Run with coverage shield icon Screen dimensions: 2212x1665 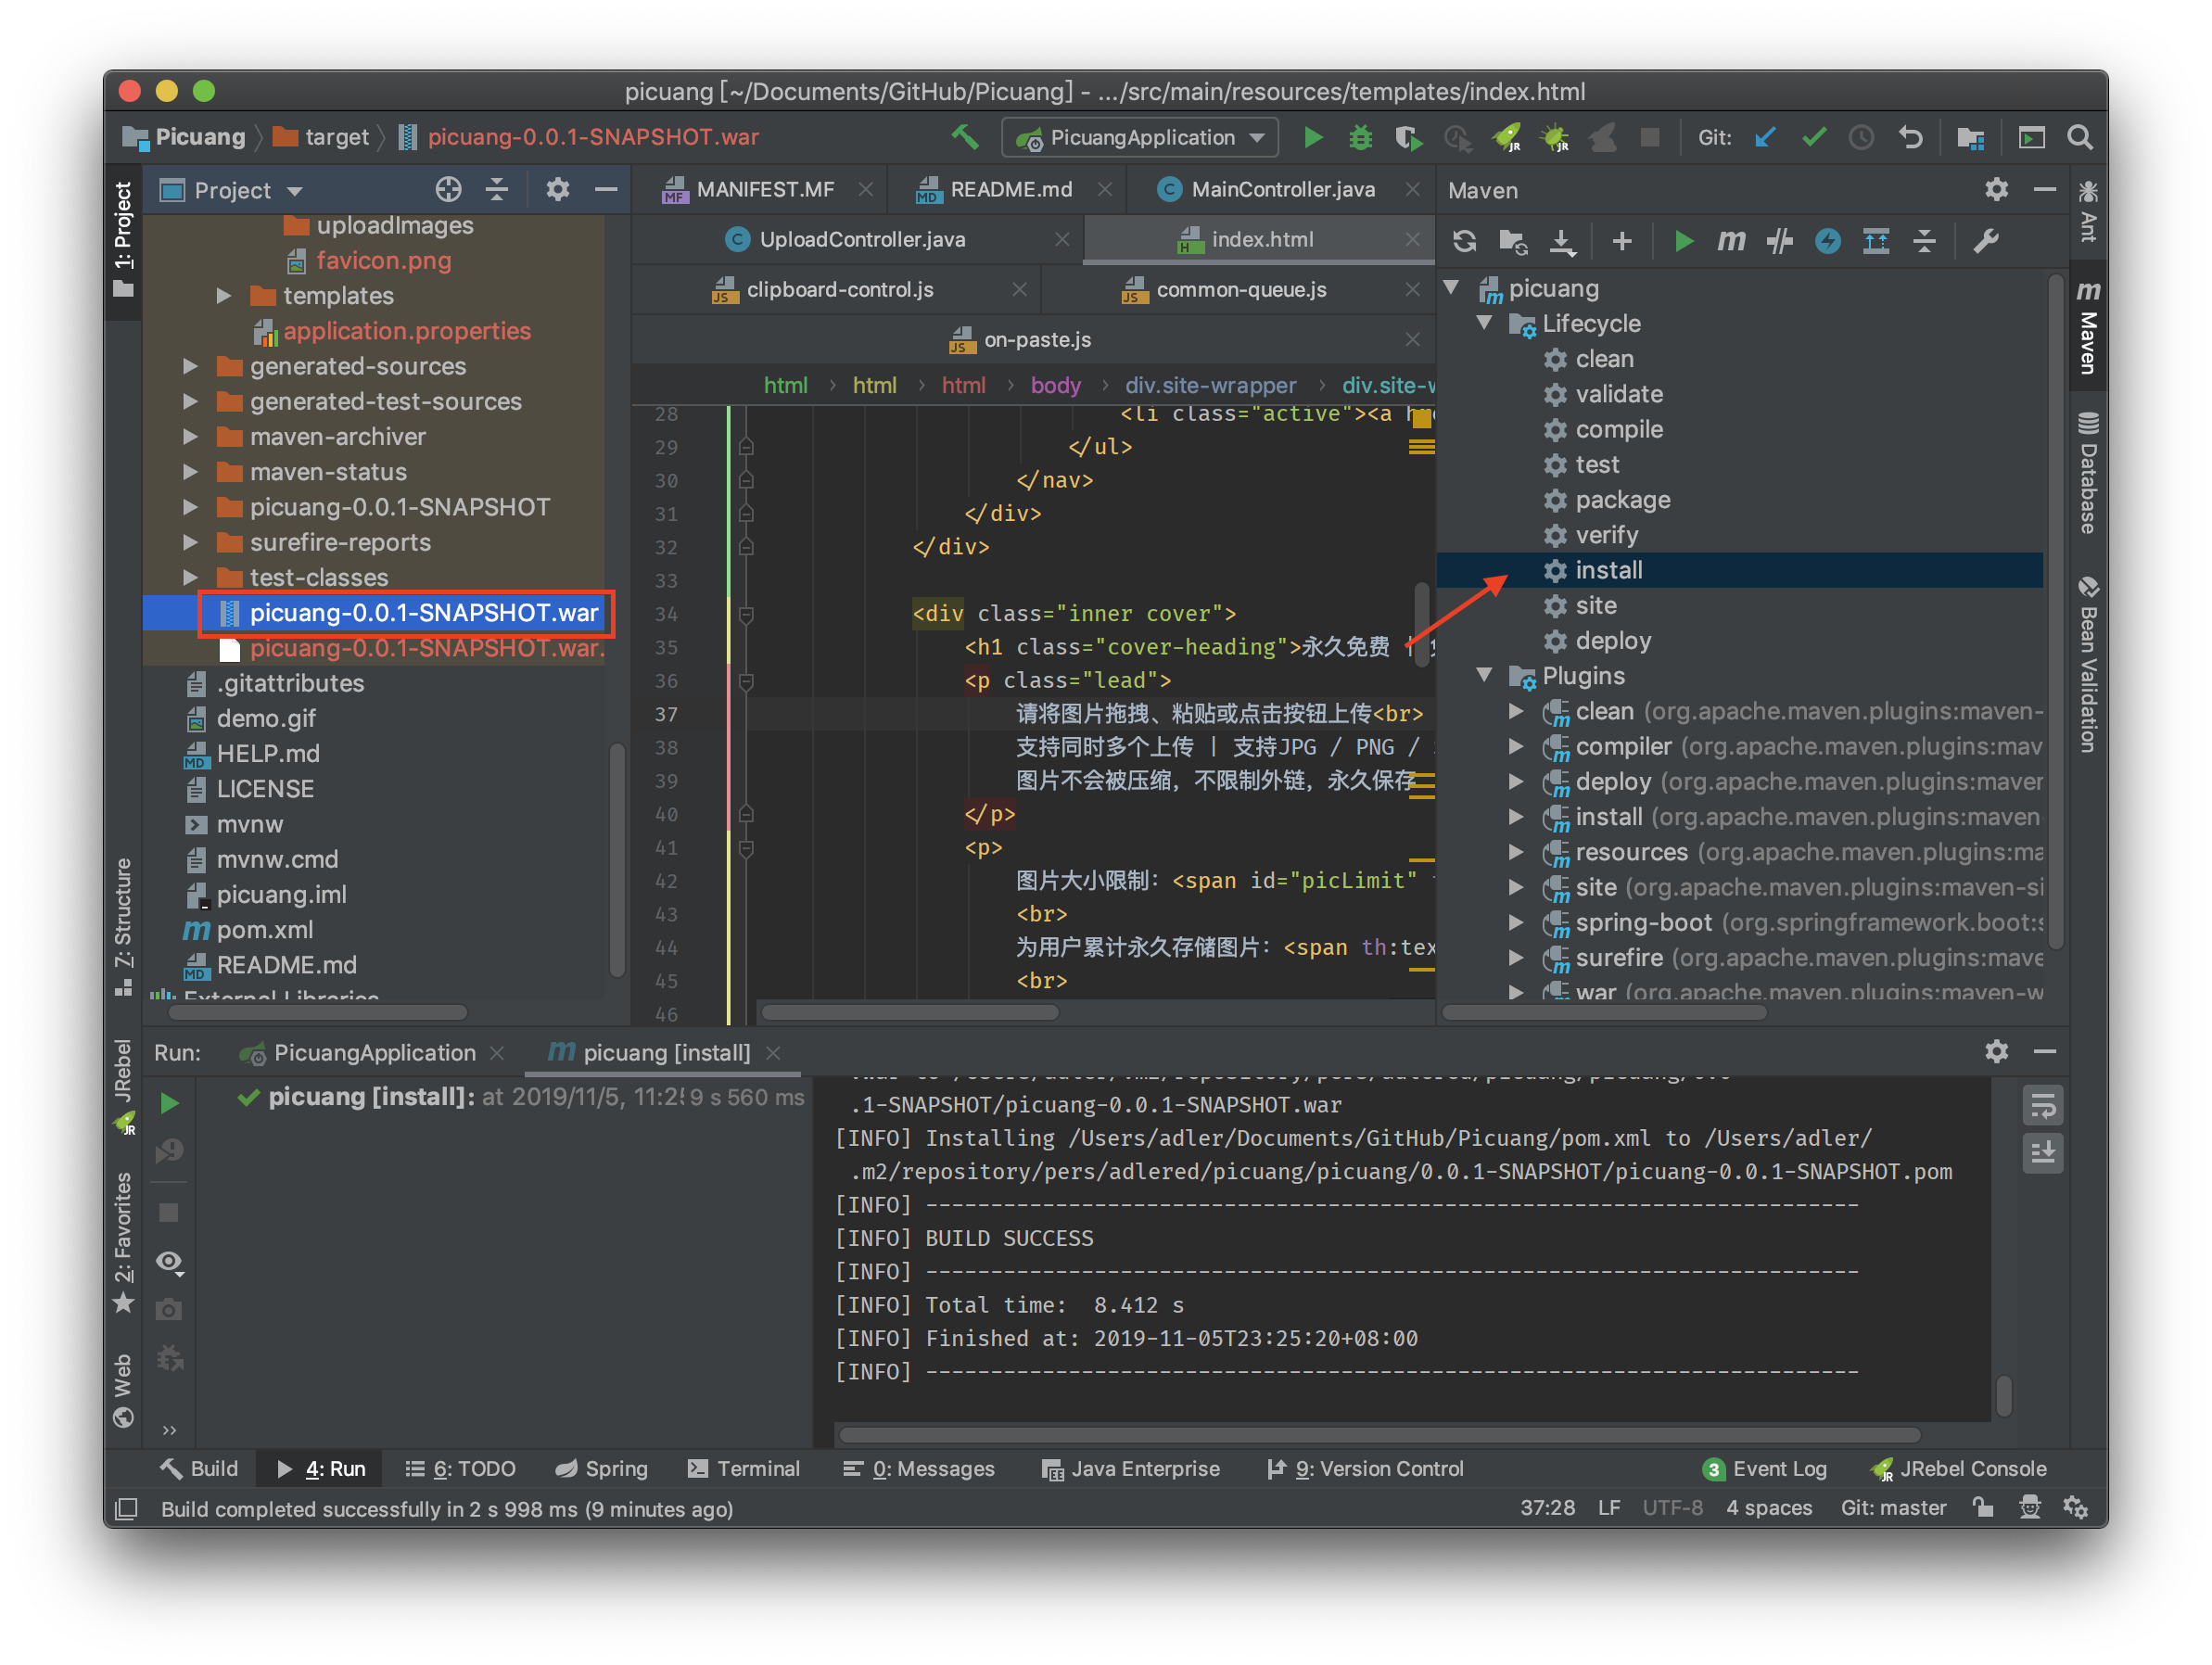(1408, 137)
